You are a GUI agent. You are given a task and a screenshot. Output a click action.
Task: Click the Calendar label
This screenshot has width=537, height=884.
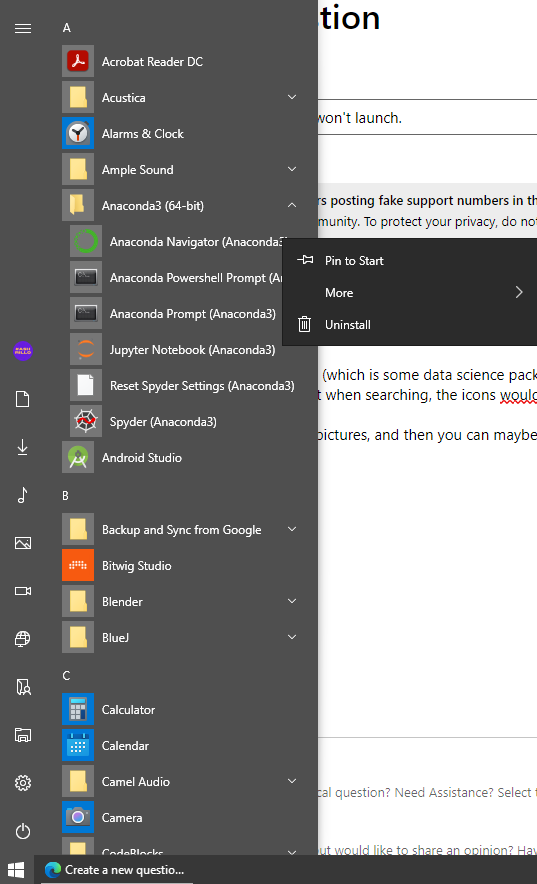[126, 746]
